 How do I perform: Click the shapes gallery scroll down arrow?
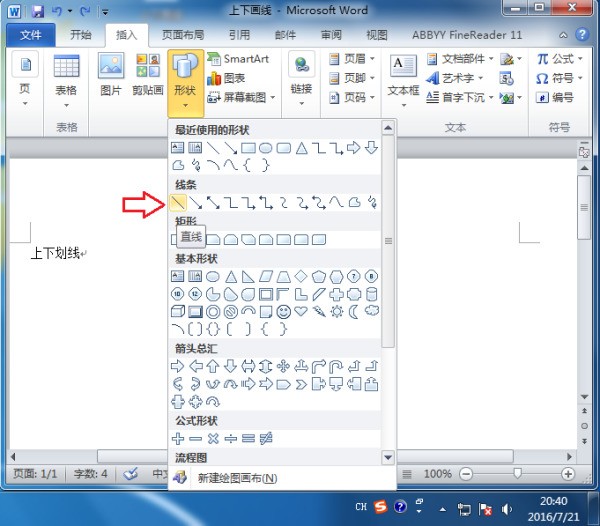(389, 458)
